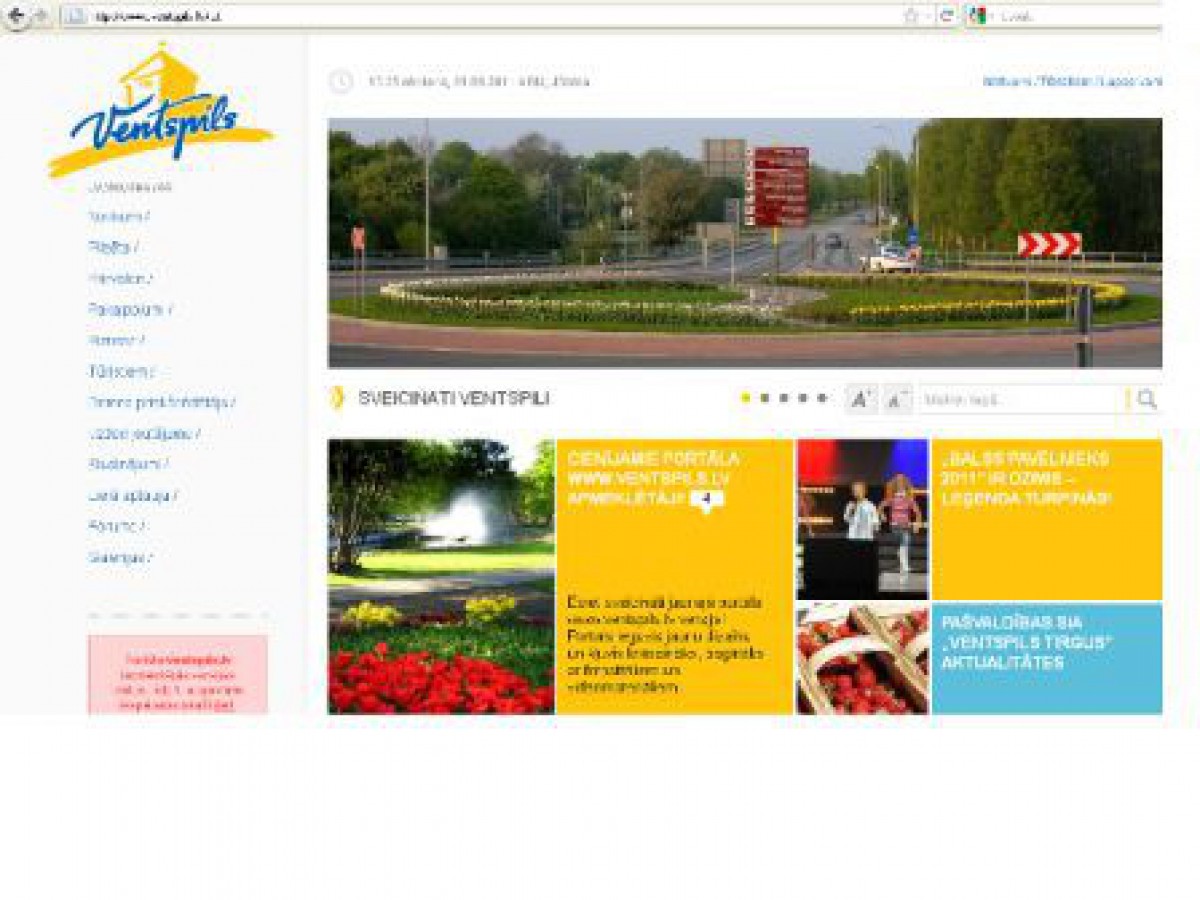Click into the site search text field

click(x=1020, y=399)
